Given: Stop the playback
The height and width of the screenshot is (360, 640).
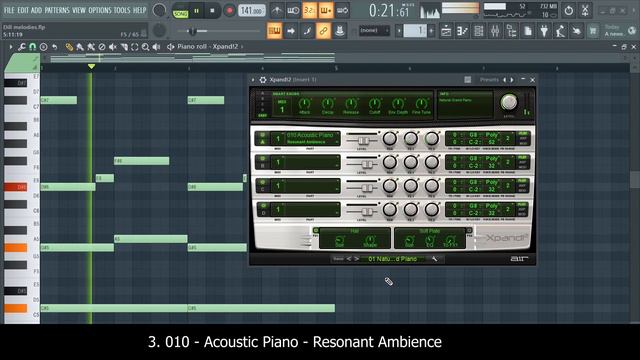Looking at the screenshot, I should (212, 11).
